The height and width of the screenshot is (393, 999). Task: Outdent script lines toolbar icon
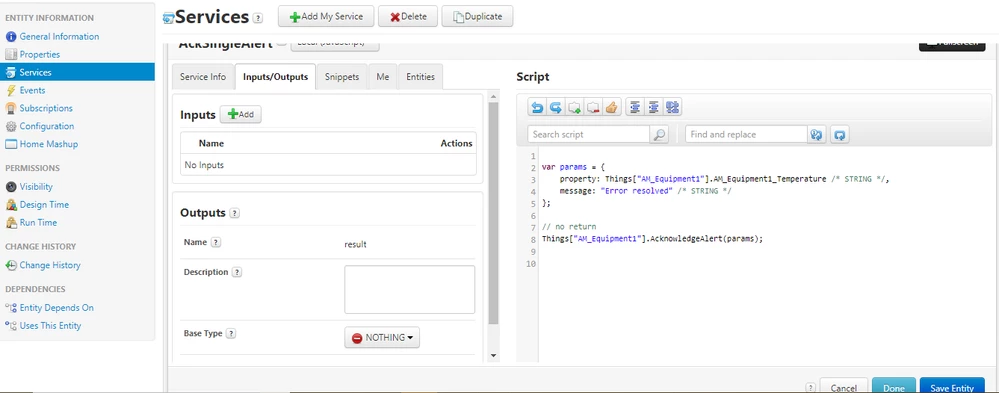[635, 108]
